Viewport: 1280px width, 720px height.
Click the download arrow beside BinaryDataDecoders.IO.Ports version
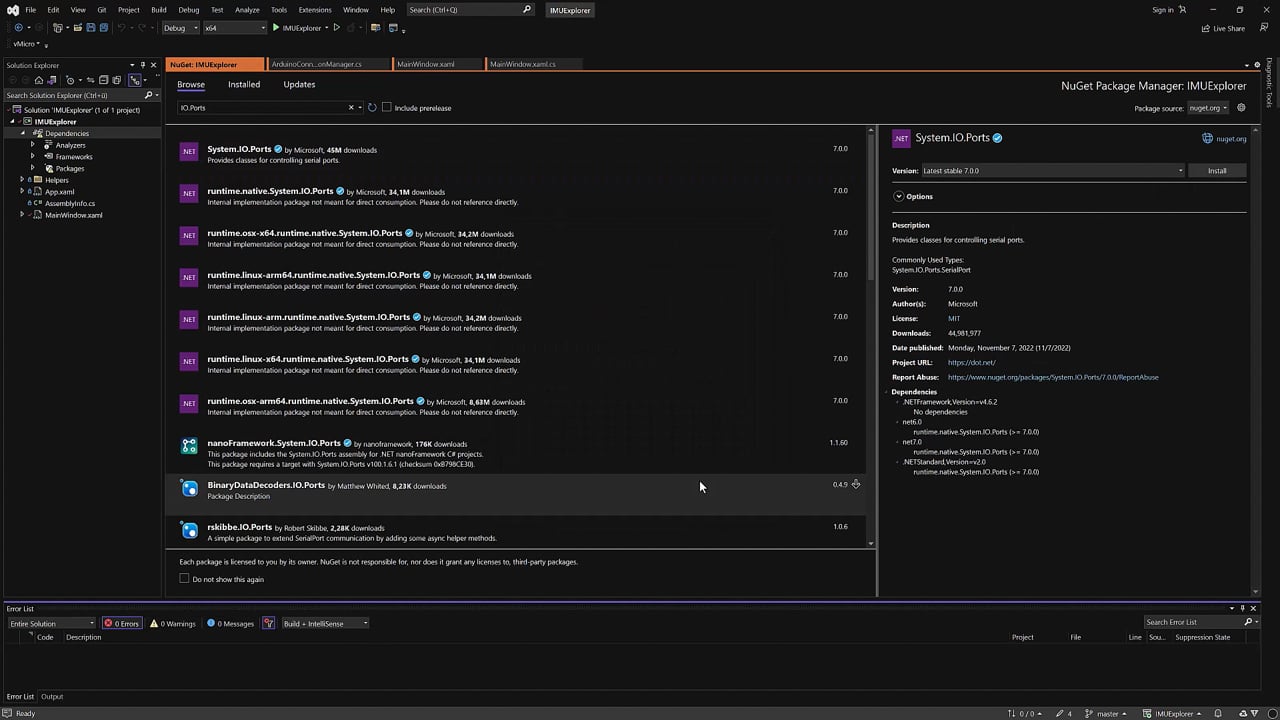click(x=855, y=484)
